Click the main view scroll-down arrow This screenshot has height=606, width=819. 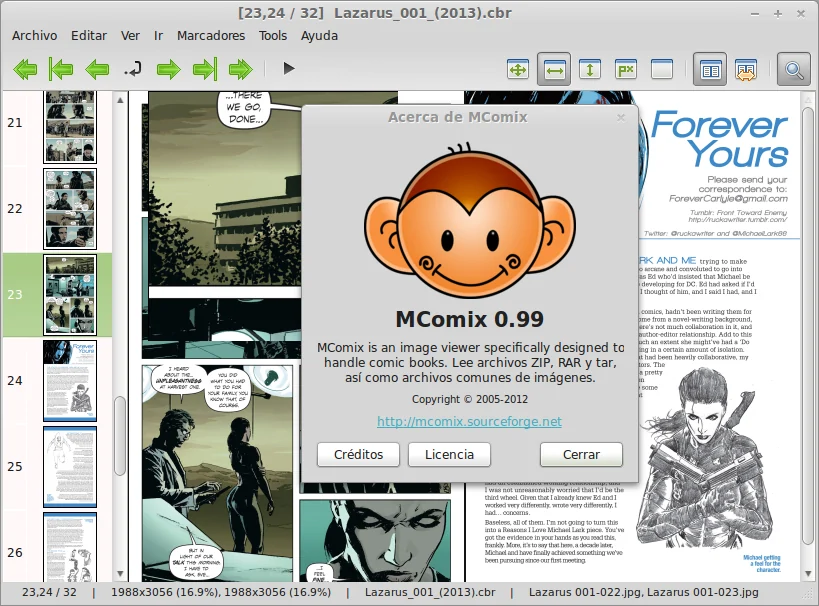[809, 574]
